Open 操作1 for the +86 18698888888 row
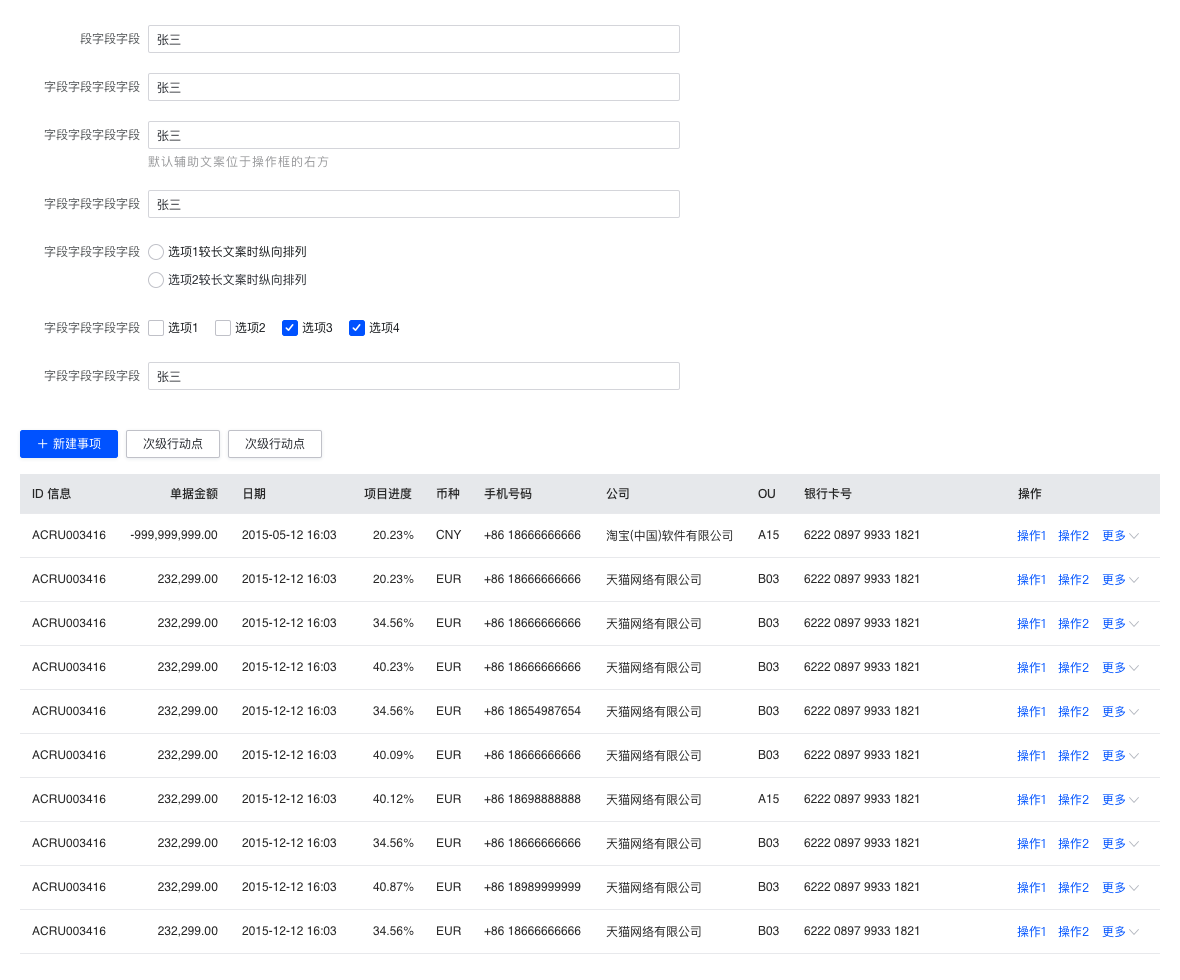The width and height of the screenshot is (1180, 980). (x=1031, y=799)
